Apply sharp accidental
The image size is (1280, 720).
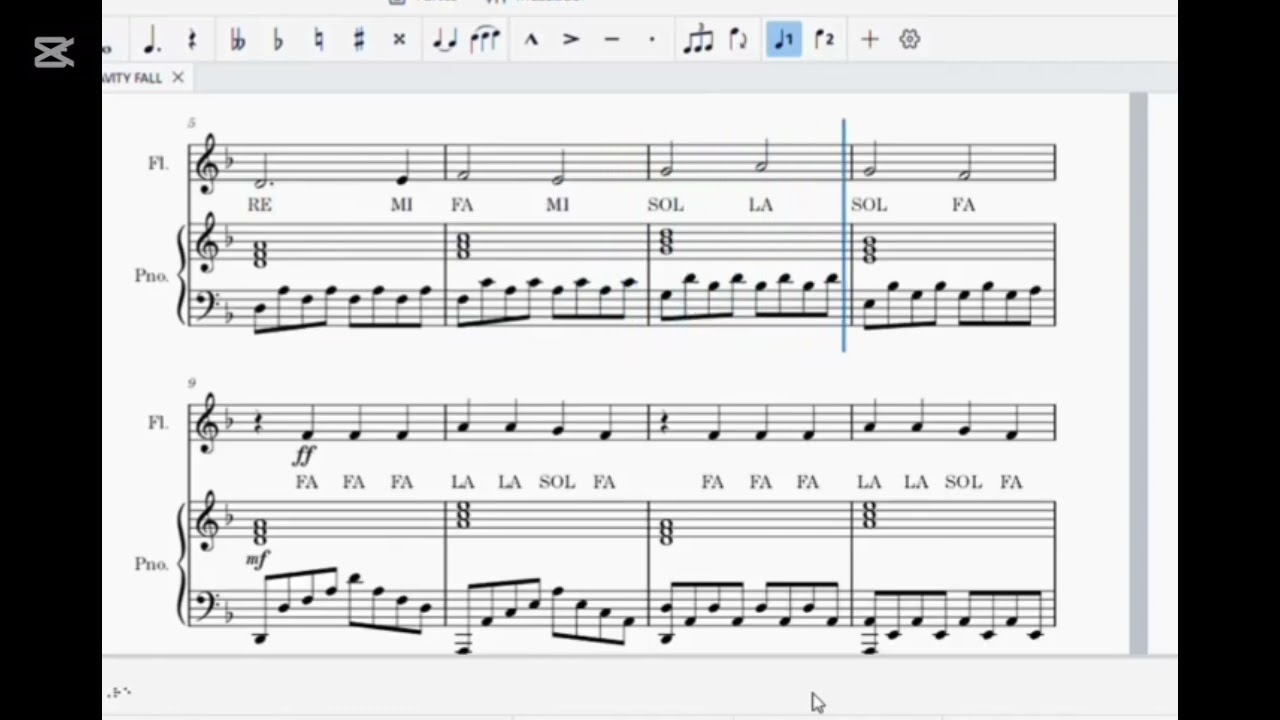358,40
